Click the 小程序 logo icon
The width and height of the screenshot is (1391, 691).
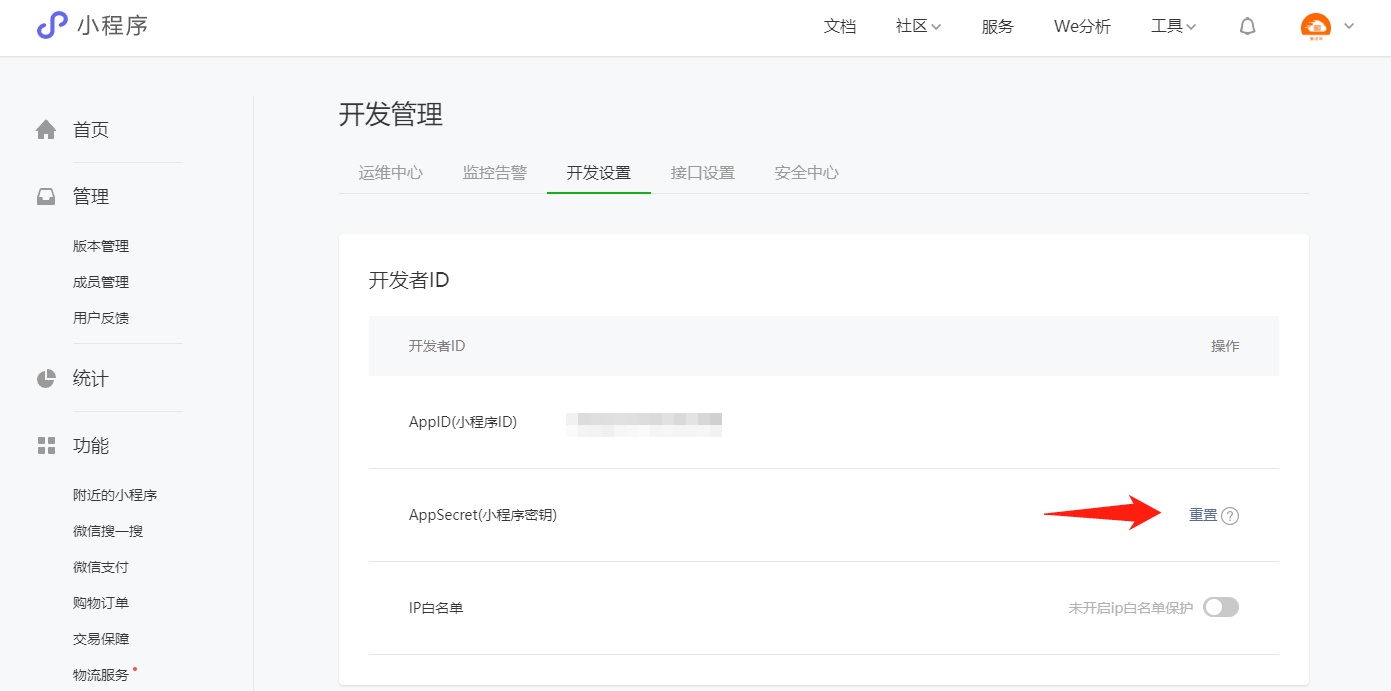click(51, 26)
